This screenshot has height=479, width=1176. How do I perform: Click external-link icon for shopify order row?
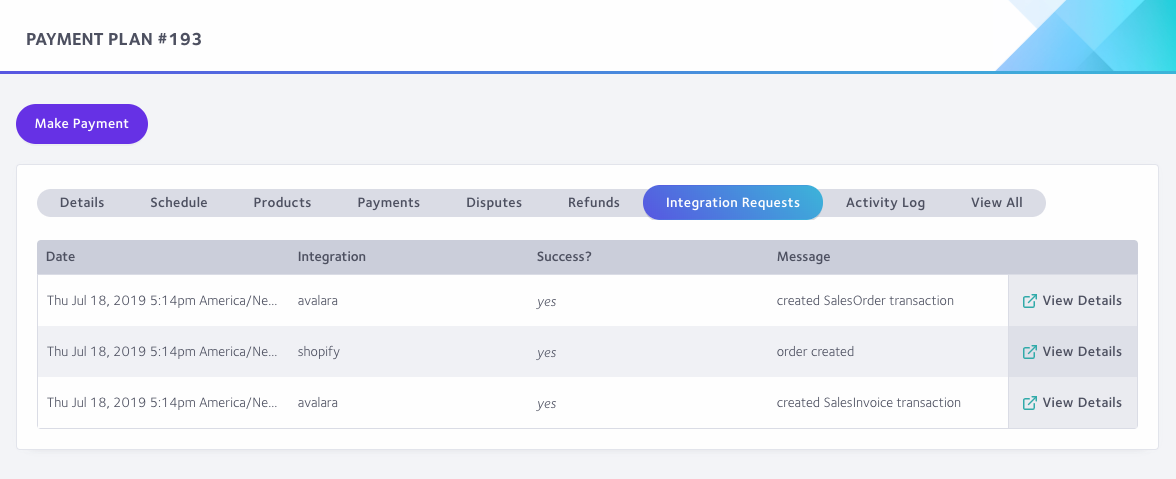coord(1030,352)
